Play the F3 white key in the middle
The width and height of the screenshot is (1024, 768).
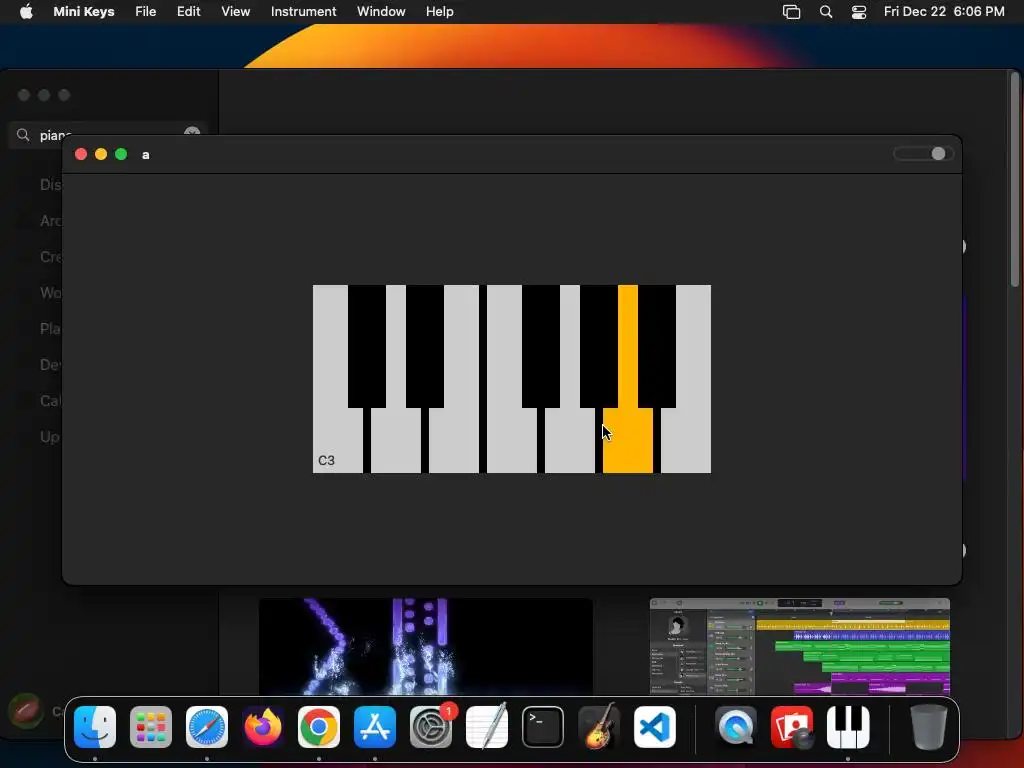pos(512,440)
